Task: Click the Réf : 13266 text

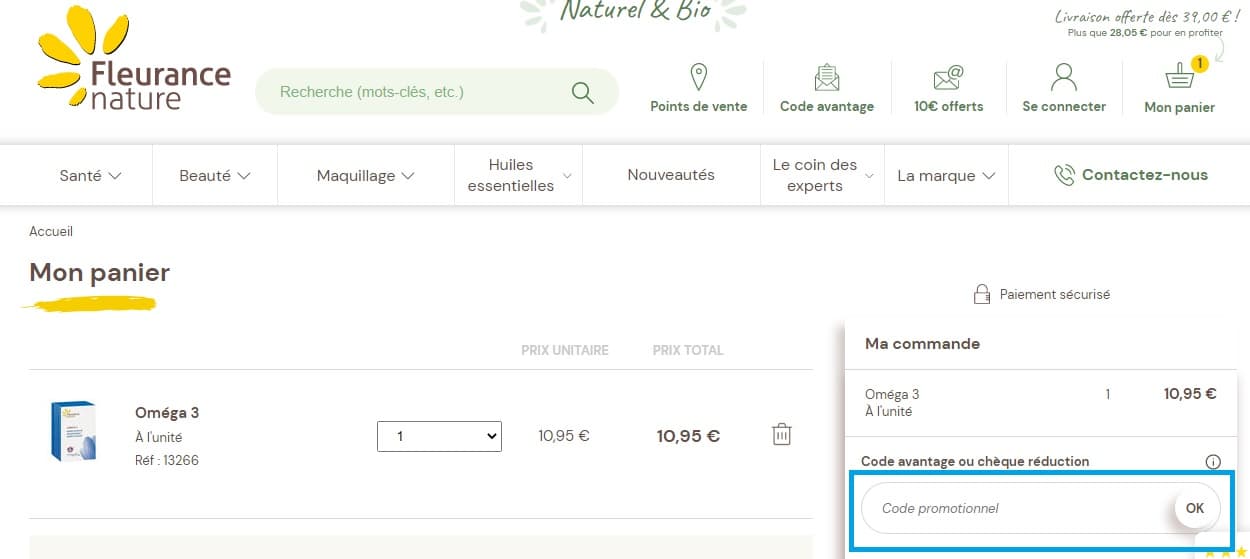Action: 167,461
